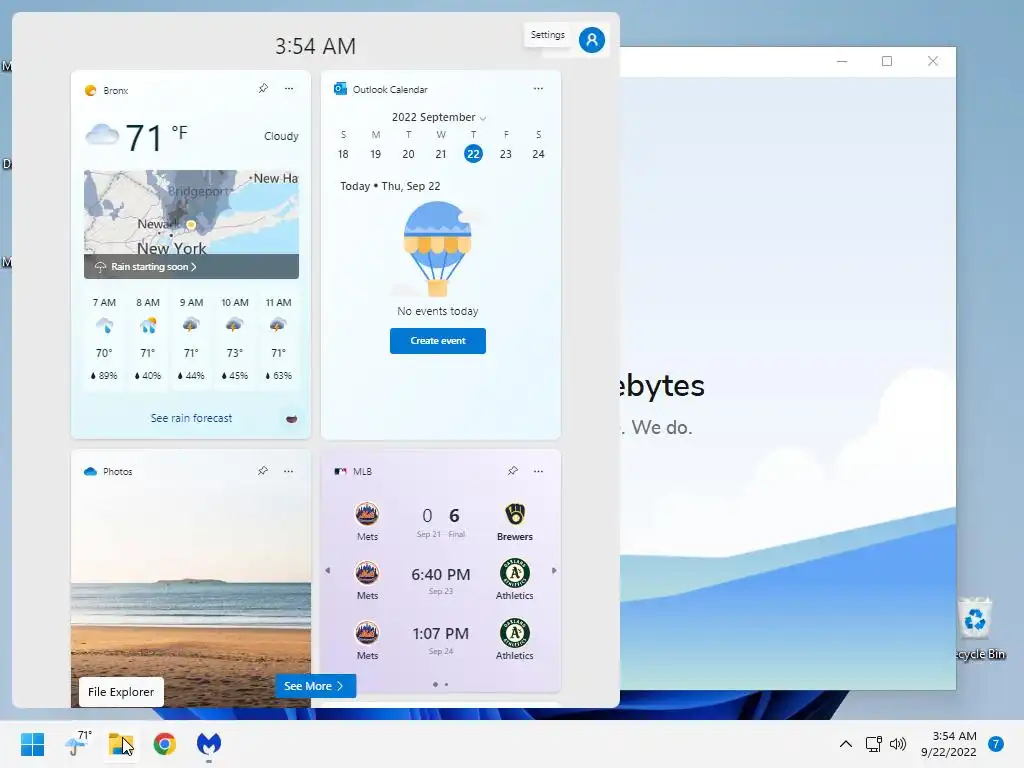
Task: Select September 23 in the calendar
Action: tap(505, 154)
